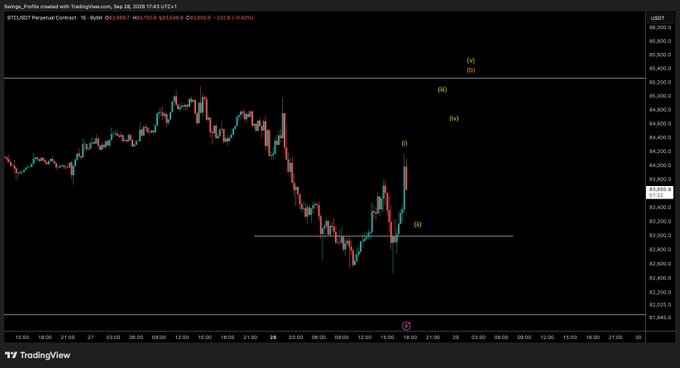The image size is (680, 368).
Task: Click the purple lightning event icon above the time axis
Action: pos(406,326)
